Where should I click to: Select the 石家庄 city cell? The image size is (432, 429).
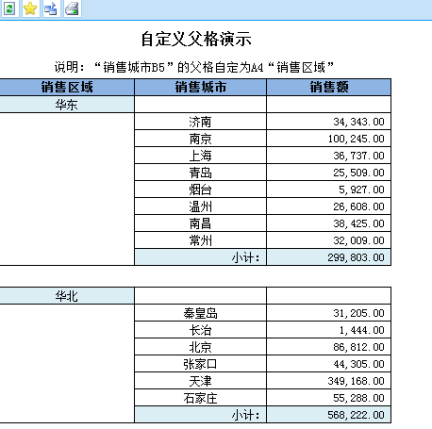pyautogui.click(x=200, y=398)
